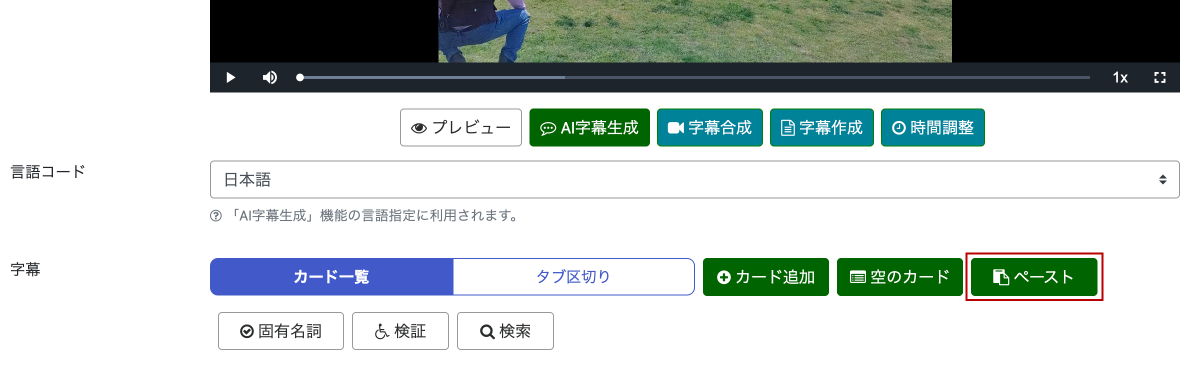
Task: Run the 検証 accessibility check
Action: coord(400,331)
